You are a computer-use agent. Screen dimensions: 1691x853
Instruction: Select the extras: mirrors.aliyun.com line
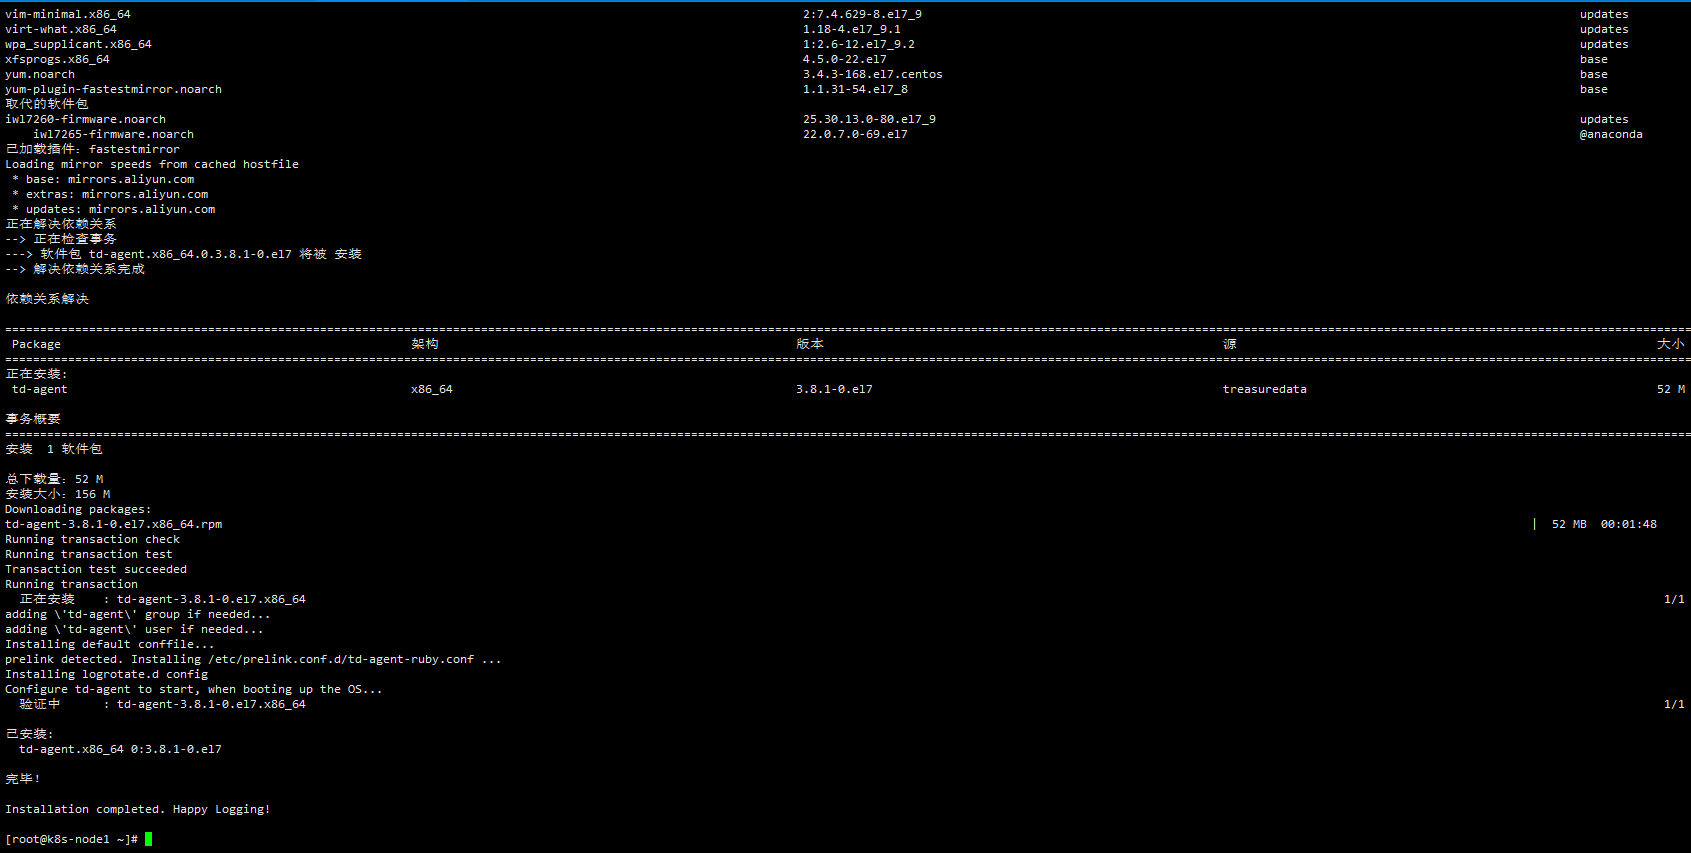[x=110, y=194]
